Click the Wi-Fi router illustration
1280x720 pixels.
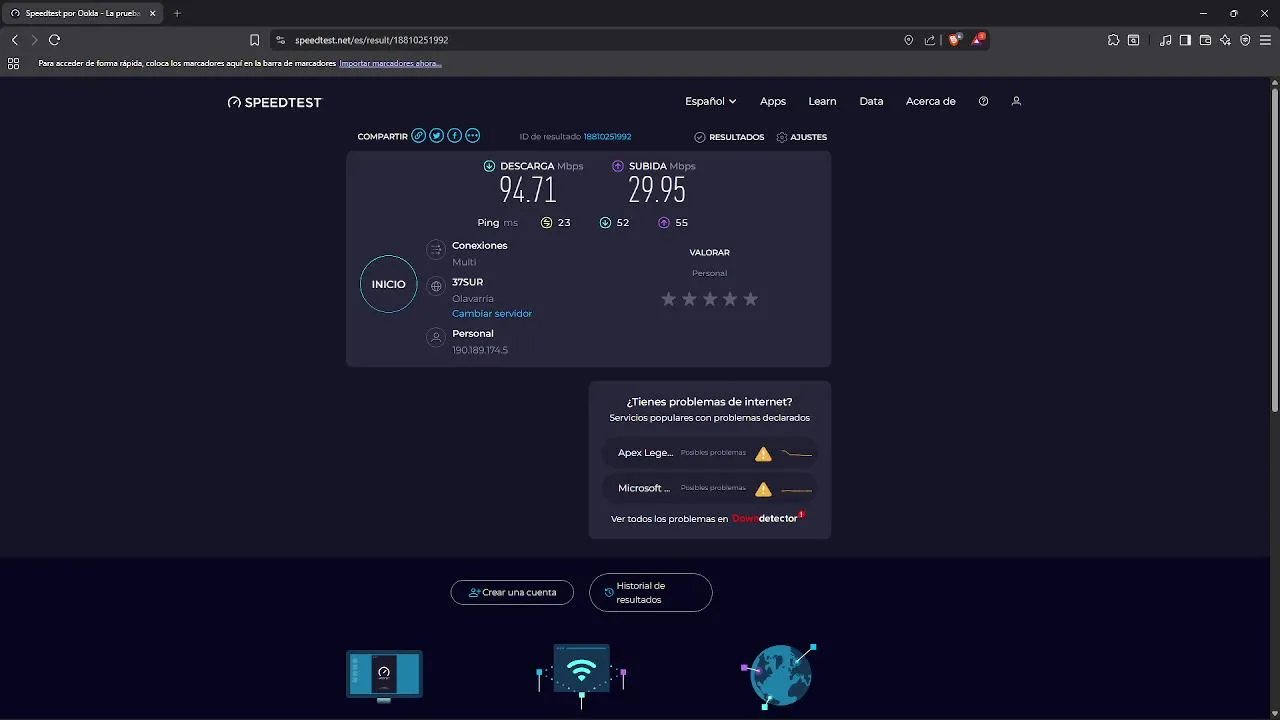(x=581, y=675)
